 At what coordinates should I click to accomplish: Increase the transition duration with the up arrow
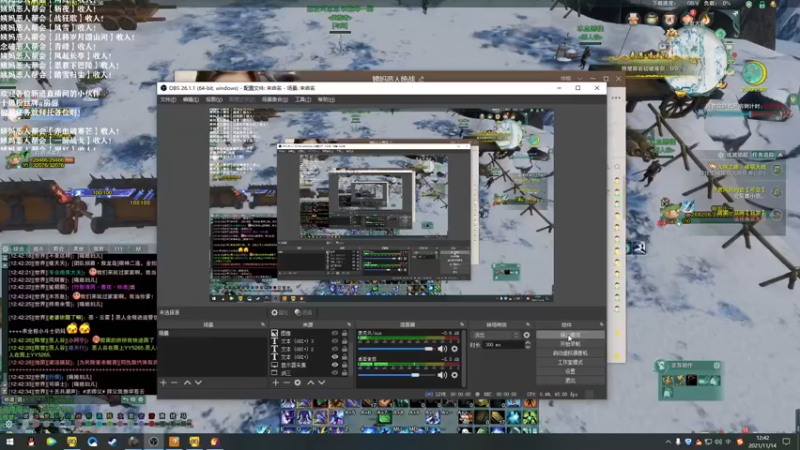pos(528,343)
